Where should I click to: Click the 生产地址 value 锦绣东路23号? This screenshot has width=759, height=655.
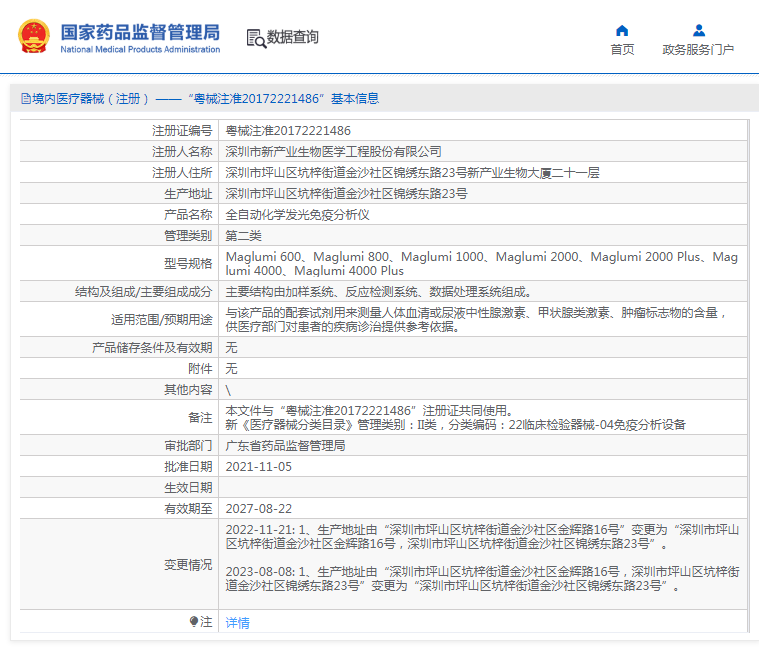[347, 194]
